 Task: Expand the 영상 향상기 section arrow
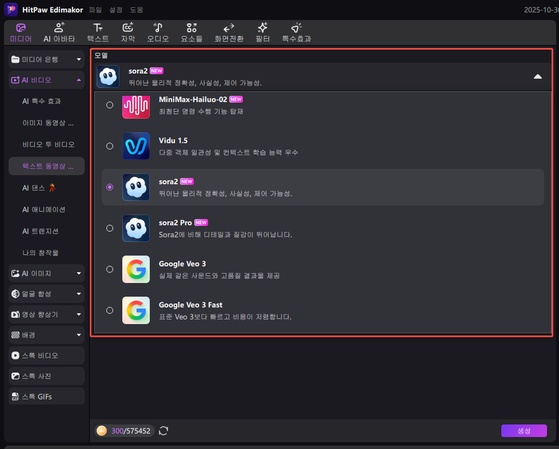click(79, 314)
